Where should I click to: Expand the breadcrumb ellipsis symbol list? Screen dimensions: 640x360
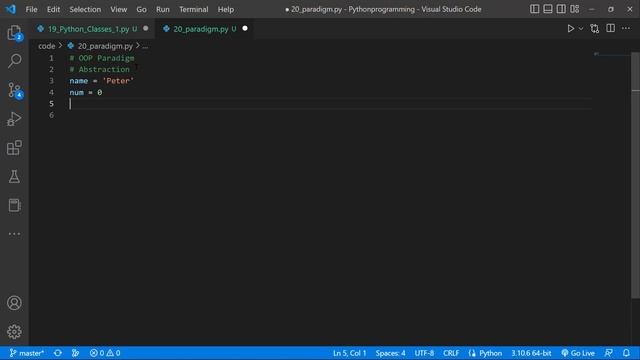(x=145, y=46)
